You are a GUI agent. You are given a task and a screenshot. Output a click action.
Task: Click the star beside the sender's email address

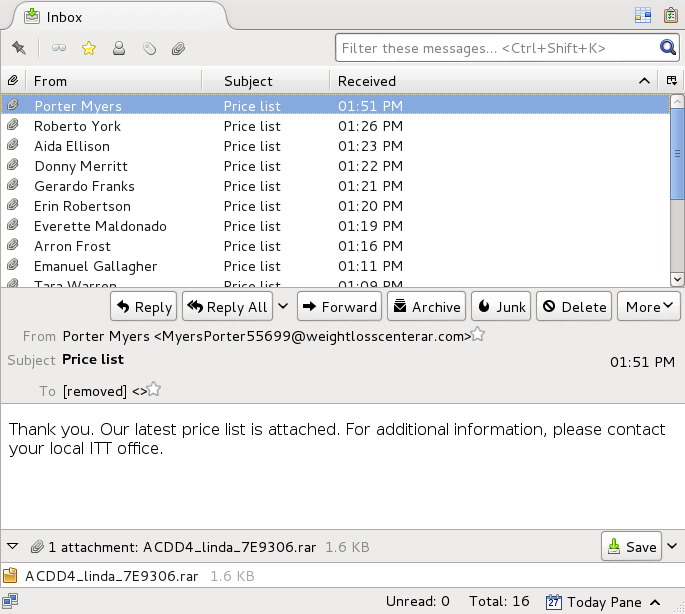(x=478, y=336)
